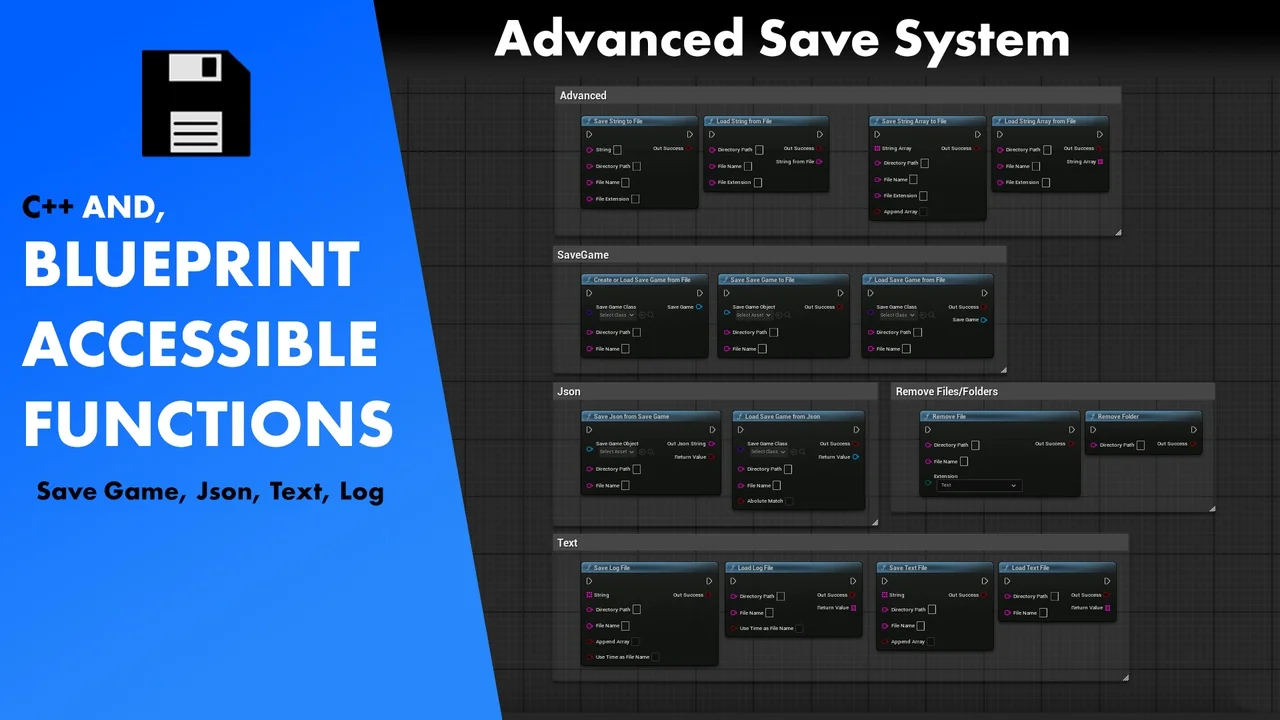
Task: Open Select Asset dropdown in Save Save Game to File
Action: [754, 315]
